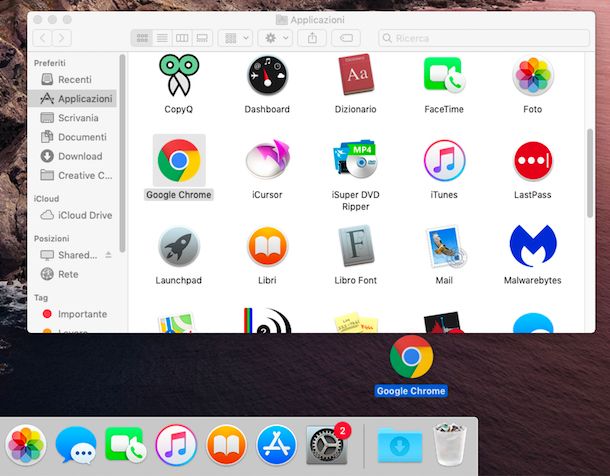610x476 pixels.
Task: Select the Mail app icon
Action: point(445,247)
